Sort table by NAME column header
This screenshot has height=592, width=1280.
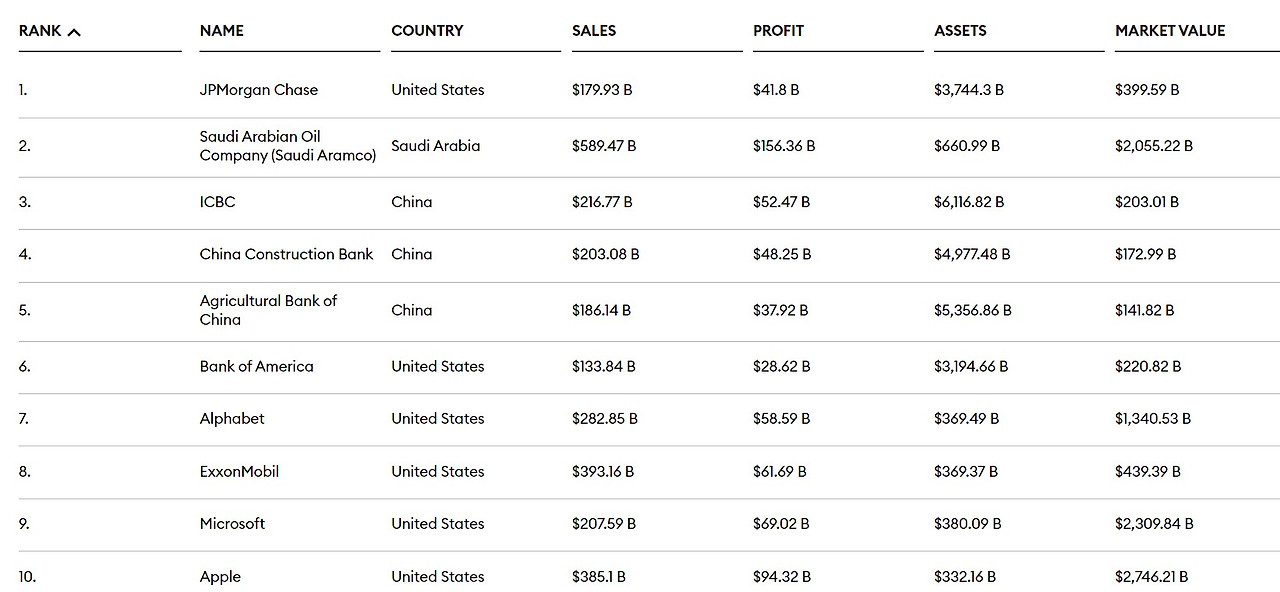221,31
